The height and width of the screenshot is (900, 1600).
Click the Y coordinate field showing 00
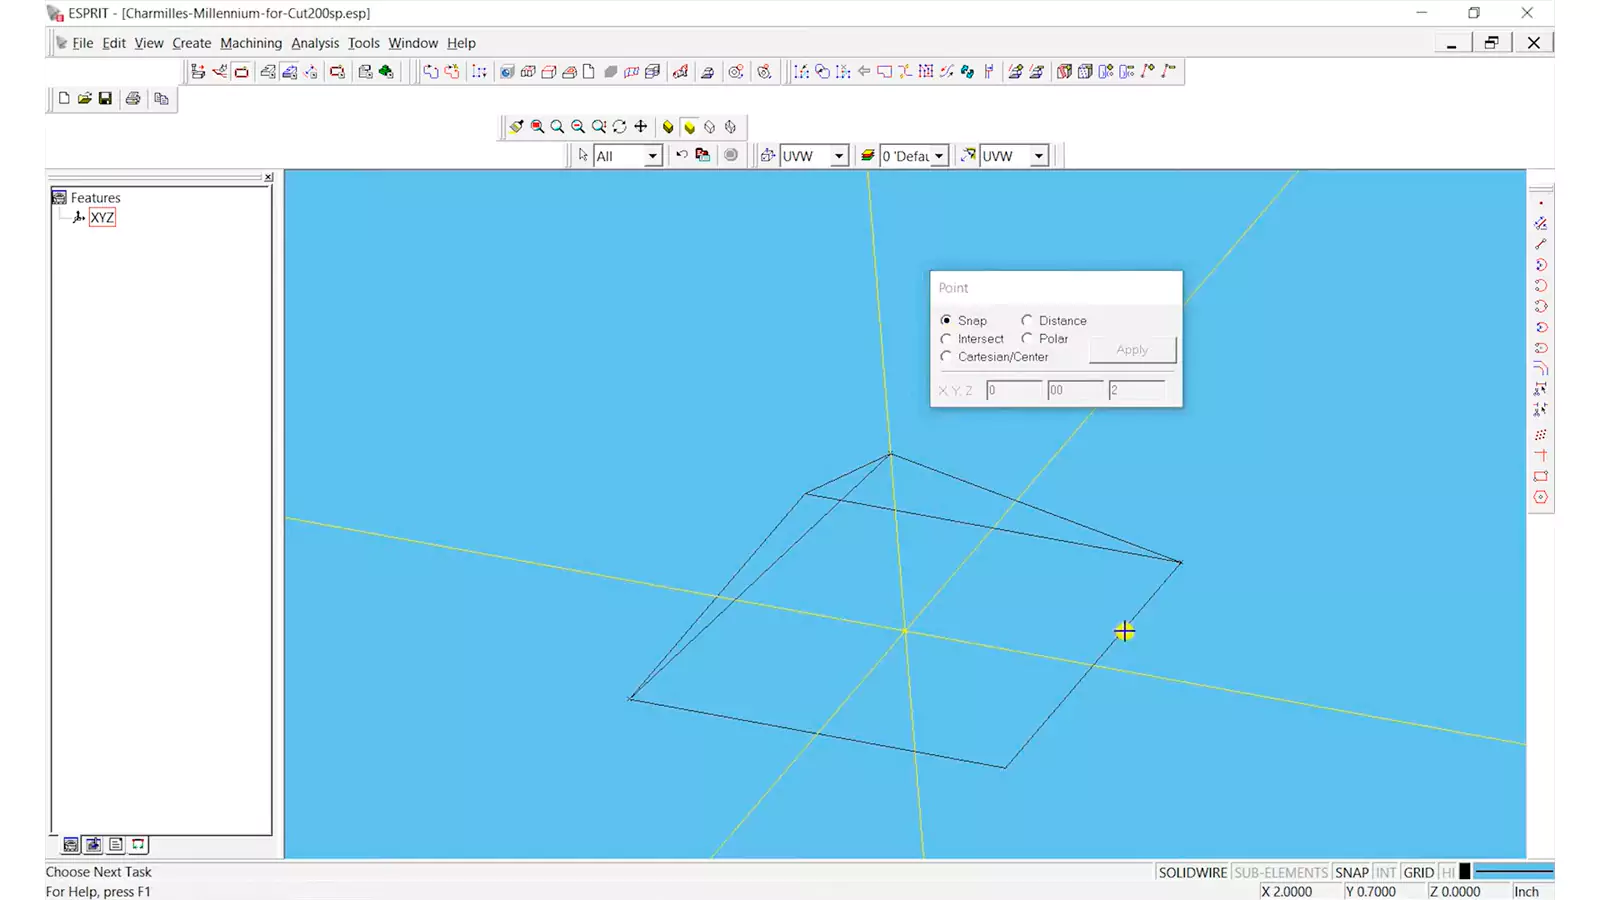click(1075, 390)
